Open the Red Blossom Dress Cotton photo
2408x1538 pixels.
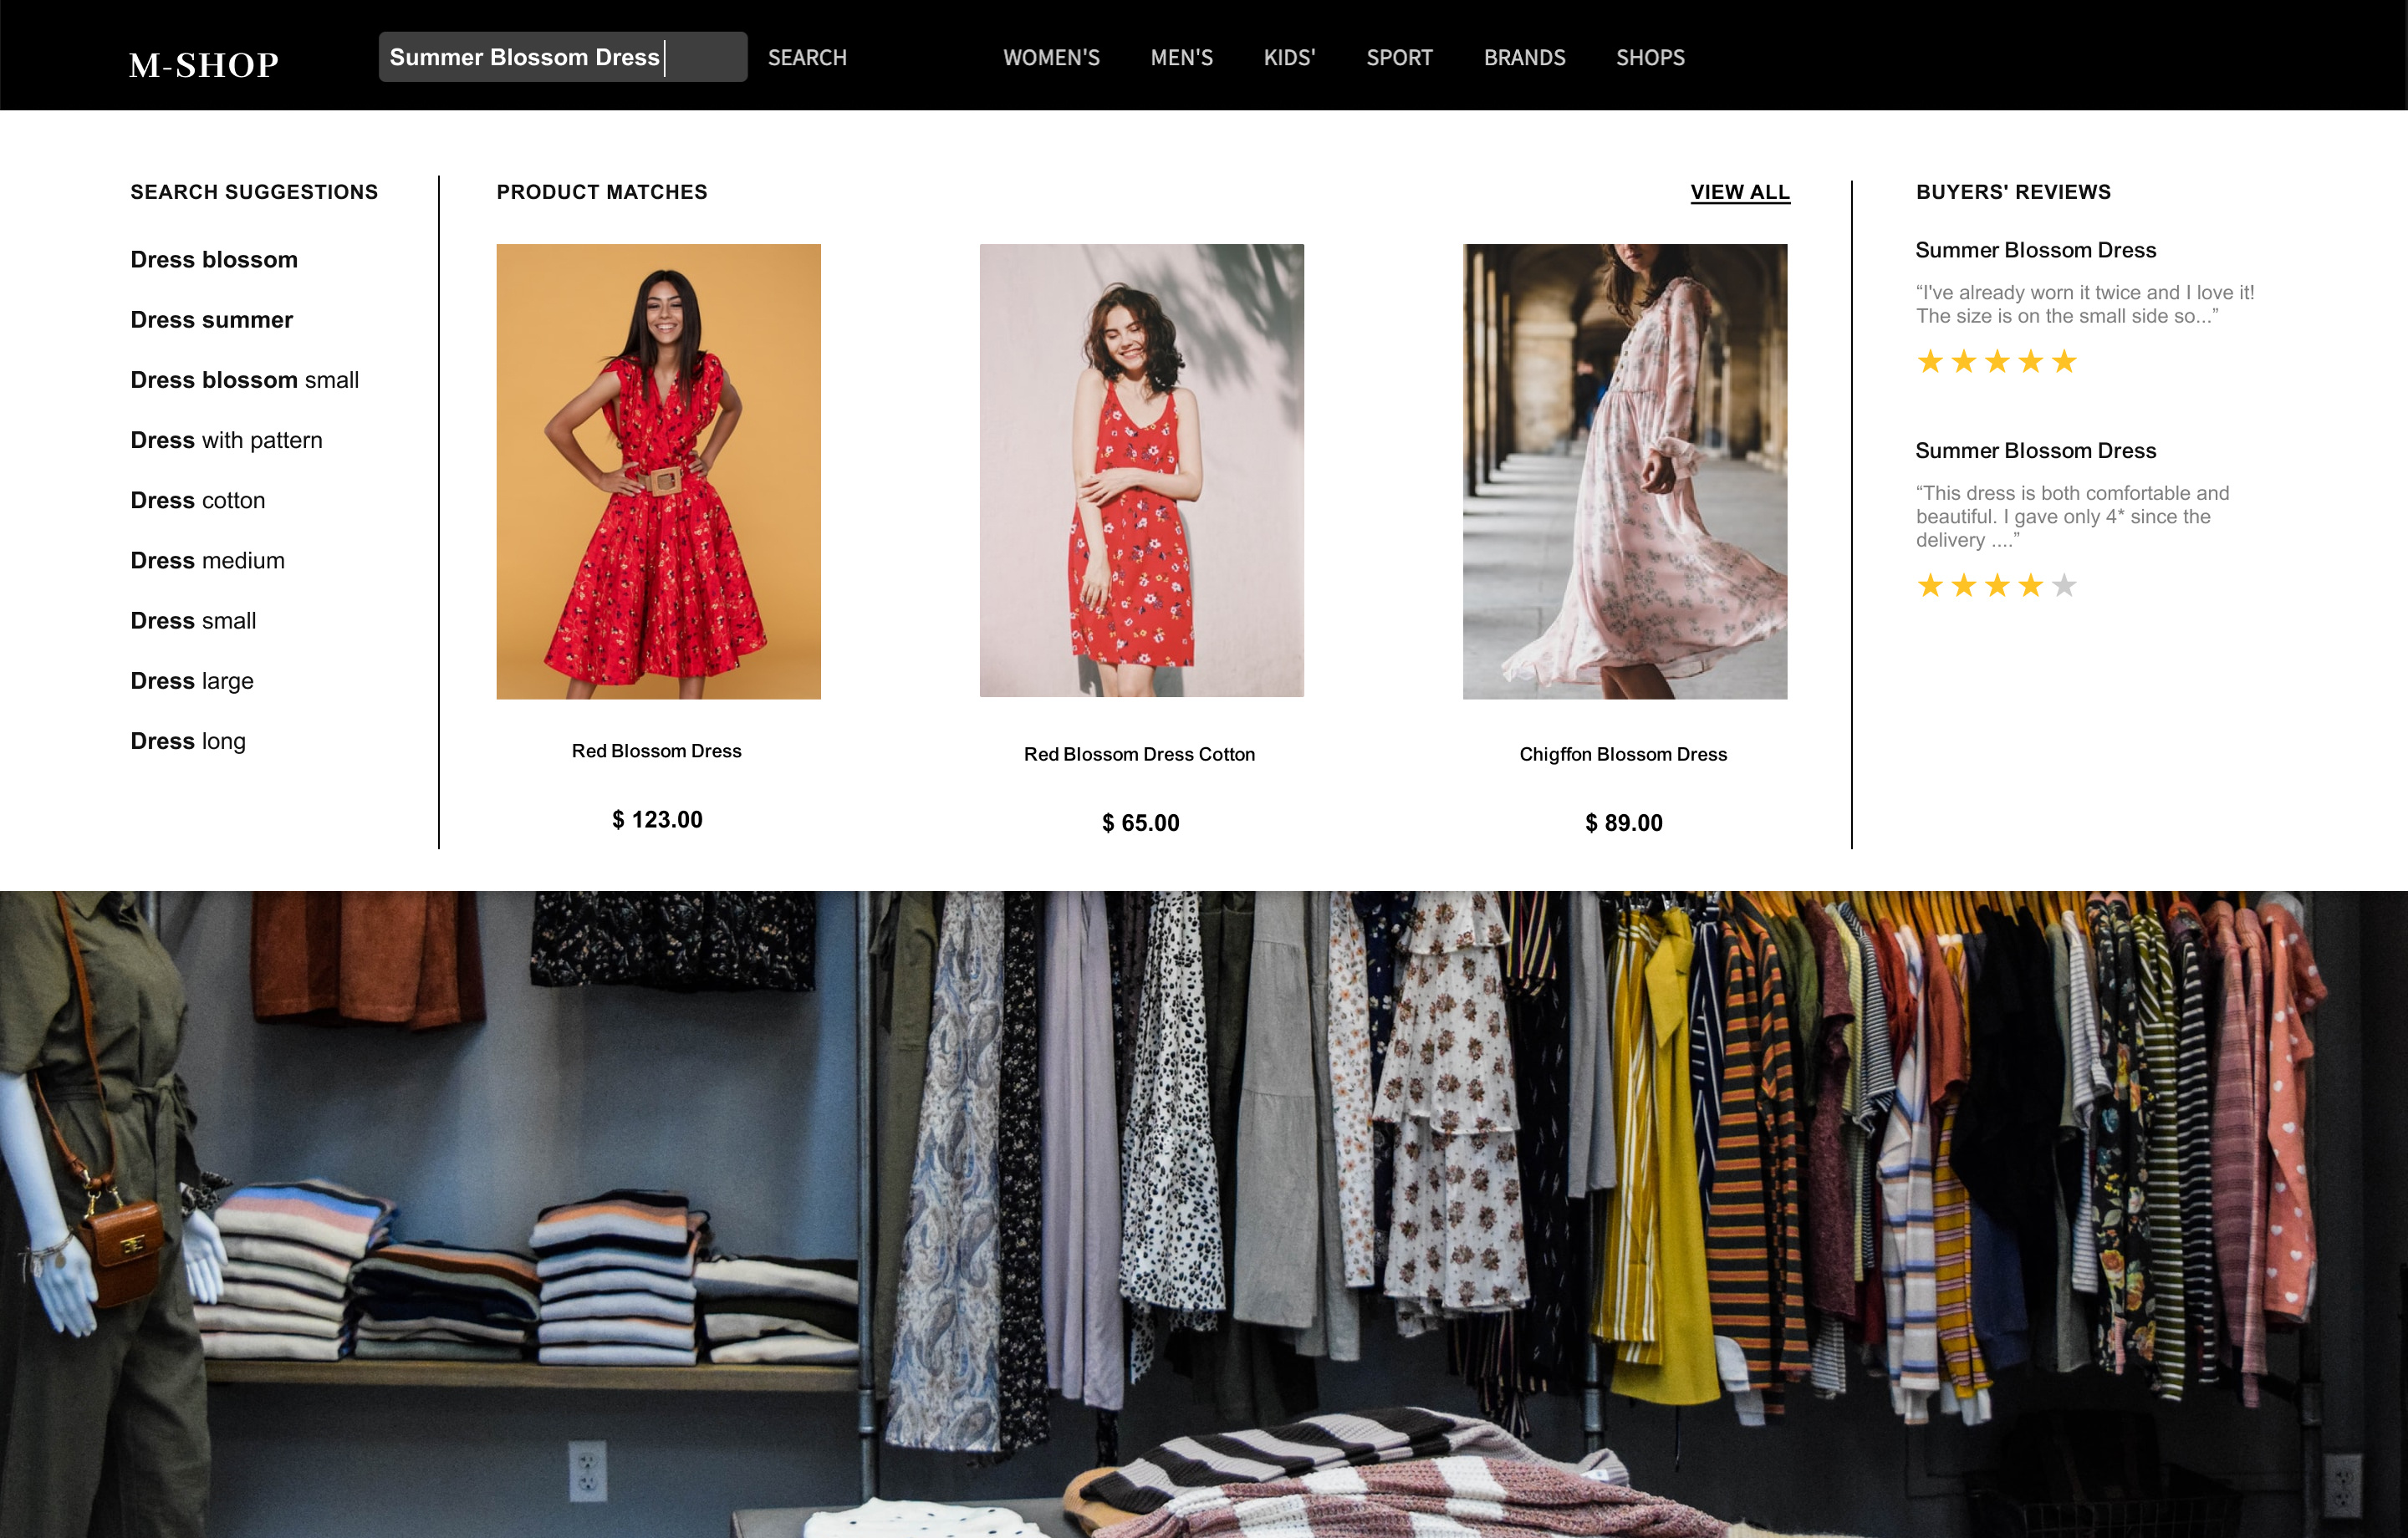(1141, 470)
